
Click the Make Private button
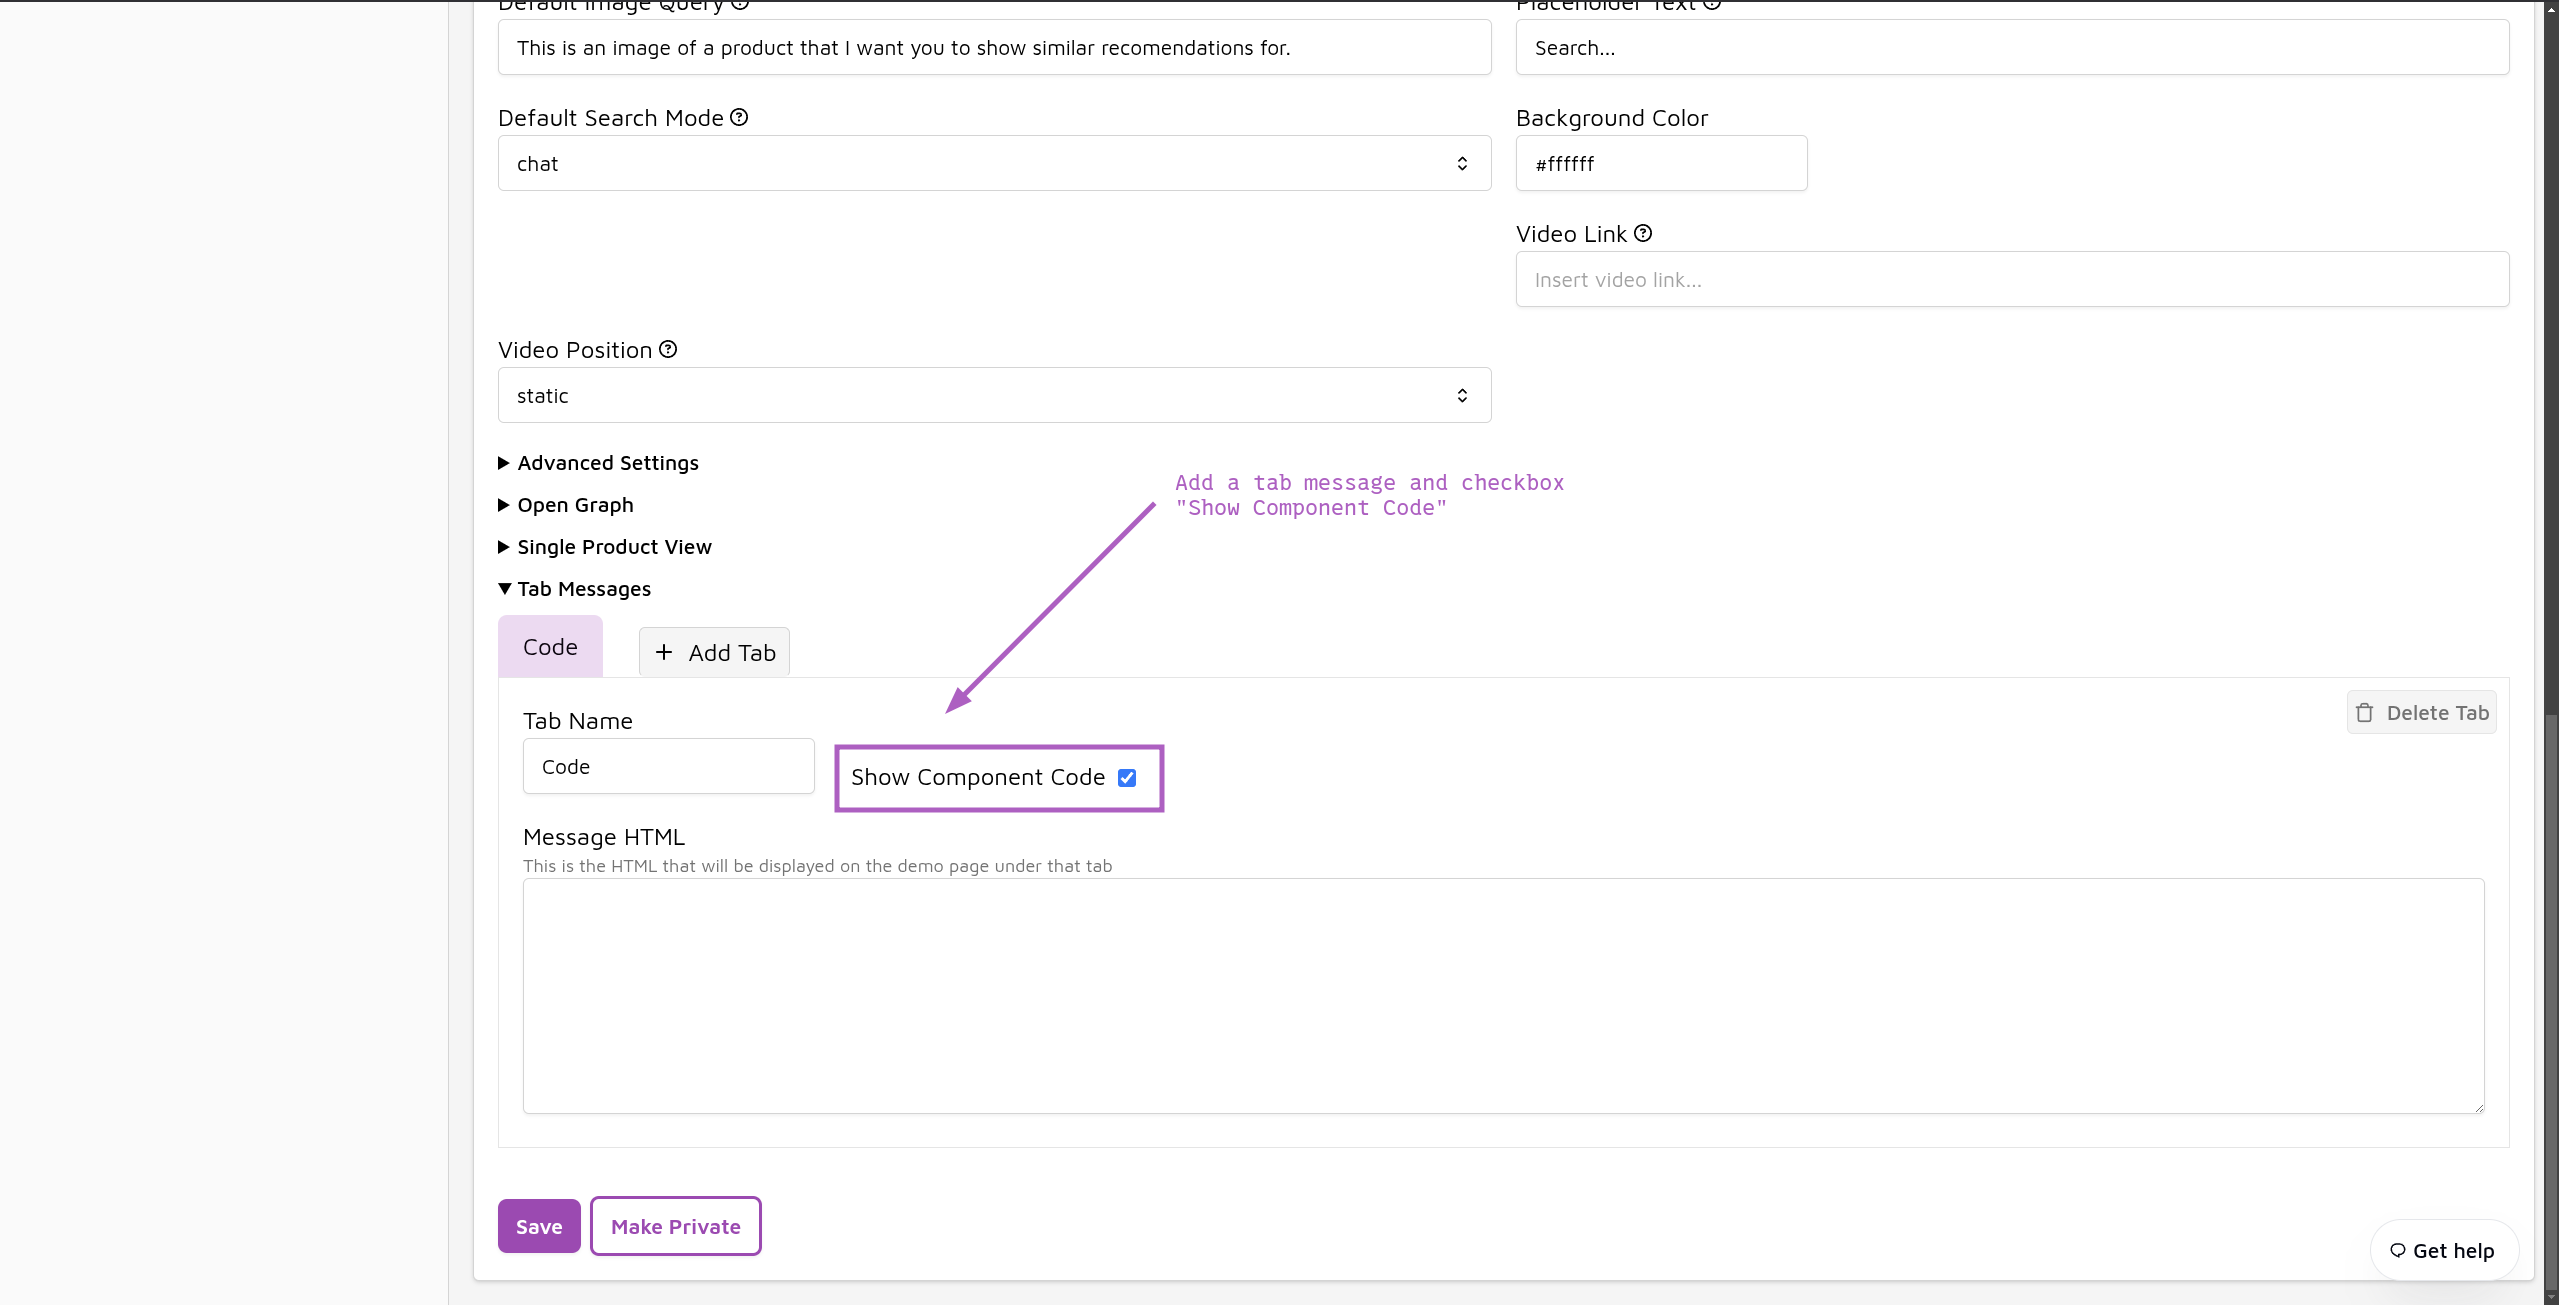pos(676,1226)
